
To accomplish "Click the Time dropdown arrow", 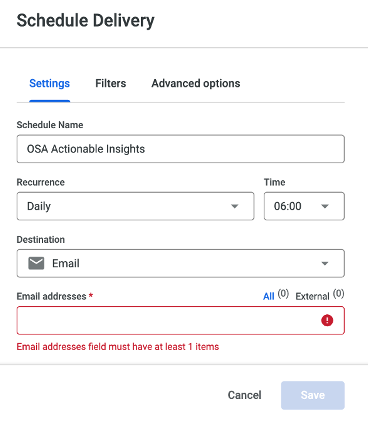I will pyautogui.click(x=325, y=206).
